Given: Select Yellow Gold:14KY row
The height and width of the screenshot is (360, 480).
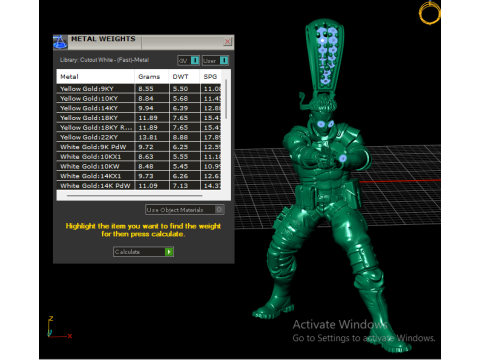Looking at the screenshot, I should (139, 108).
